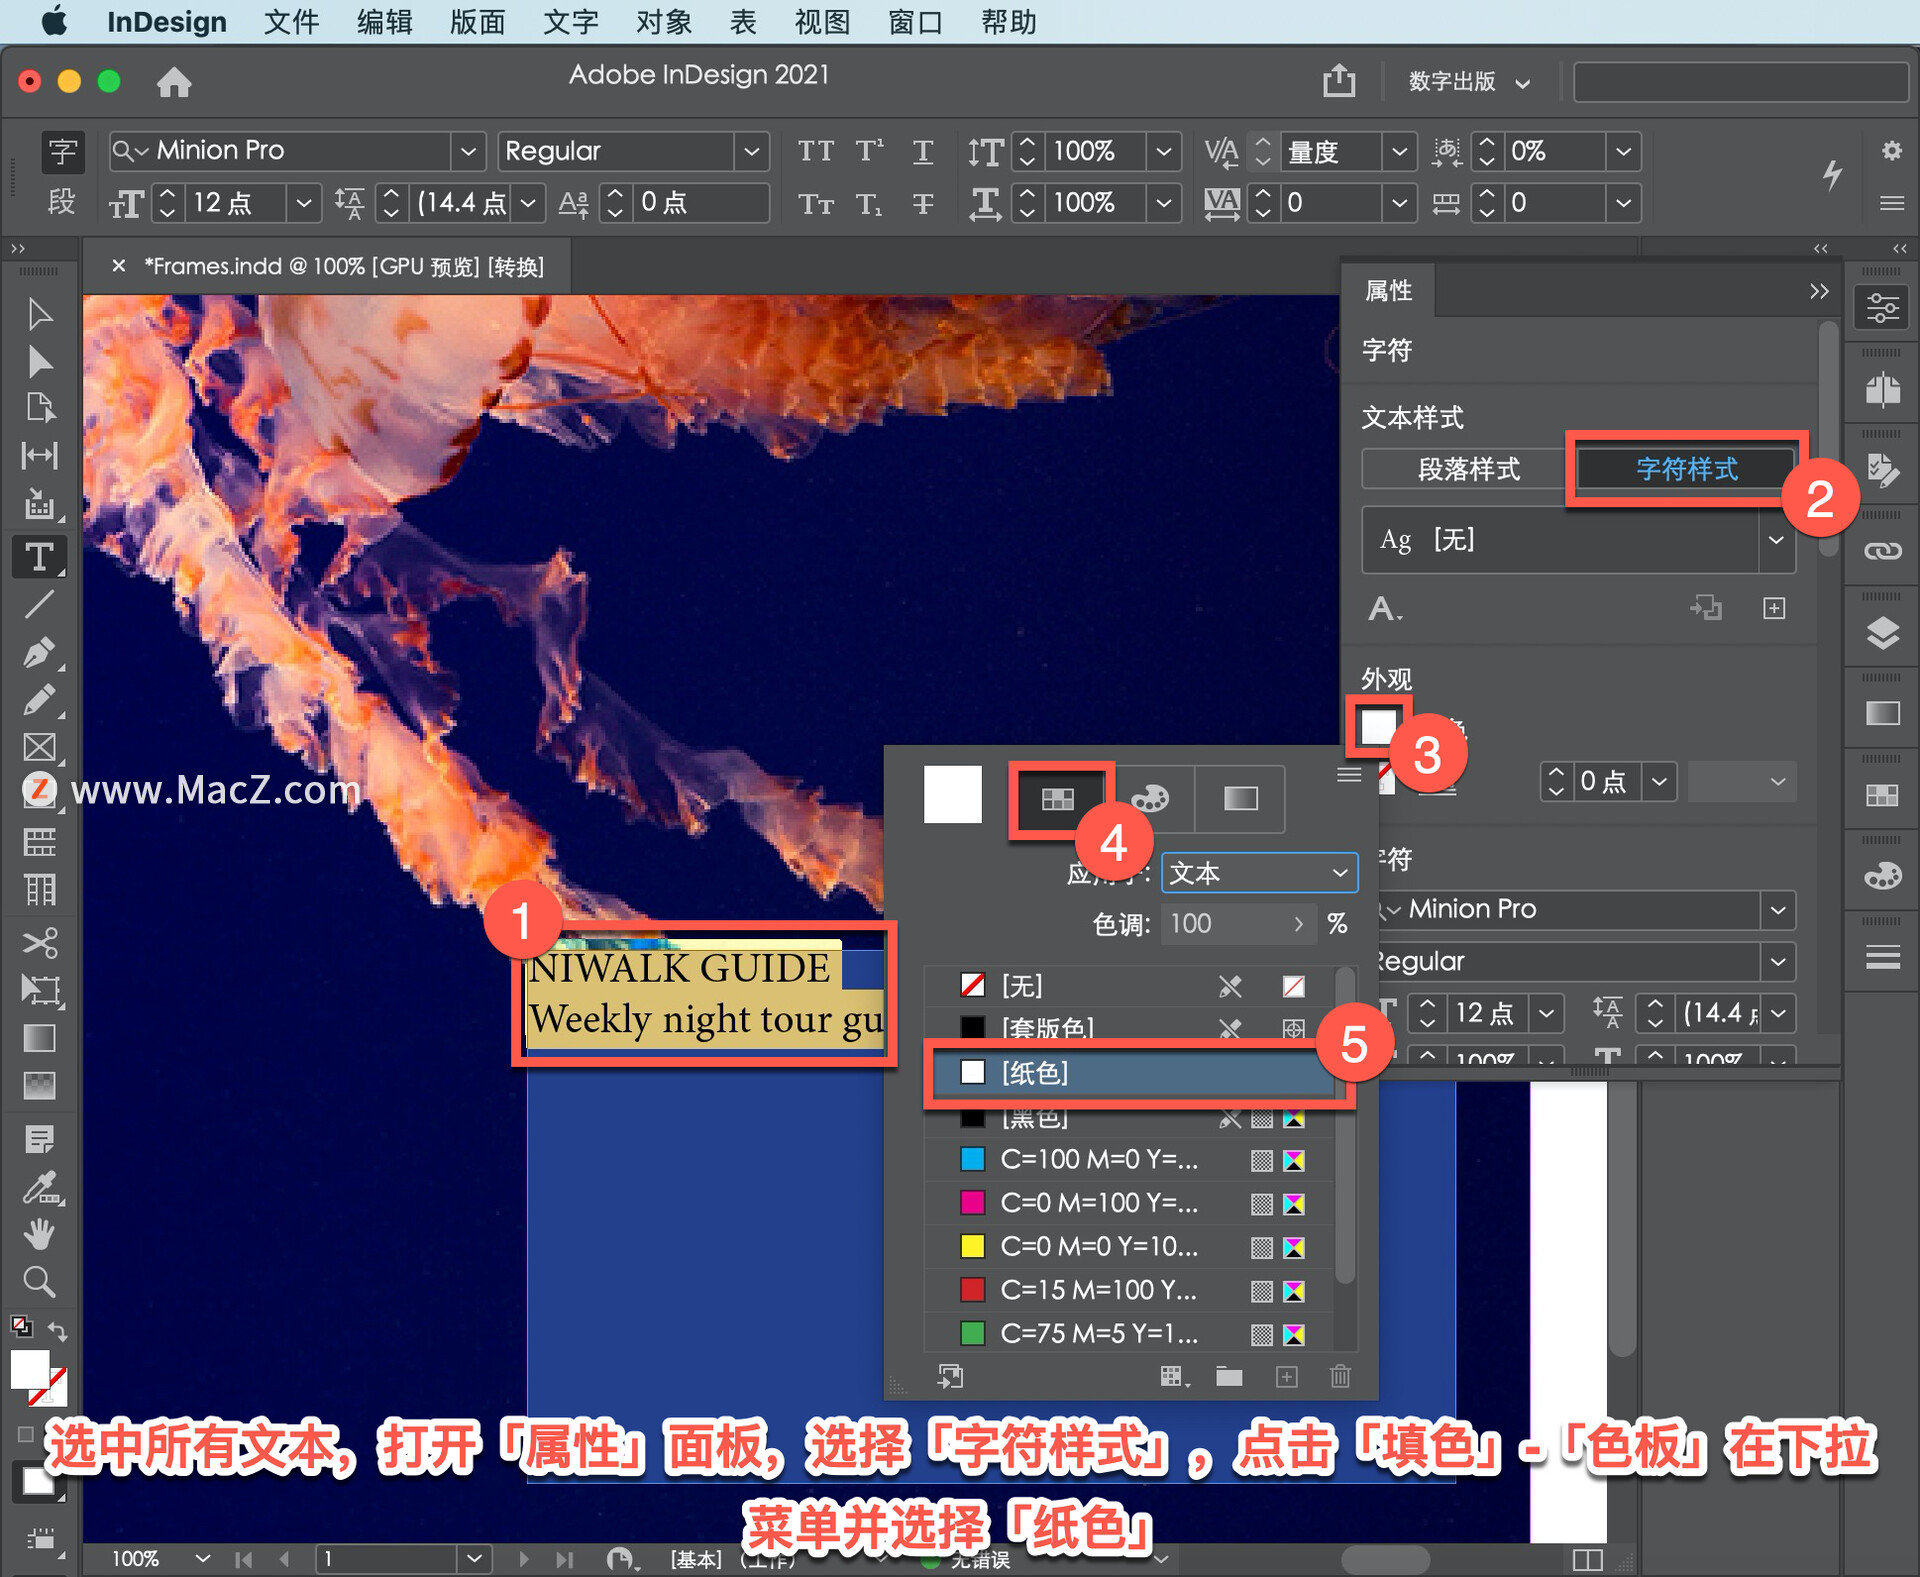Switch to paragraph formatting controls
The width and height of the screenshot is (1920, 1577).
tap(61, 202)
